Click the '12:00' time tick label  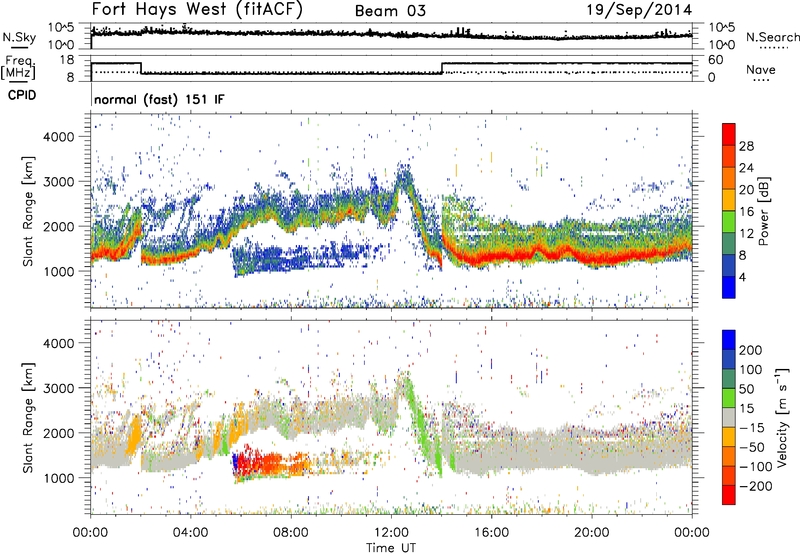[391, 533]
